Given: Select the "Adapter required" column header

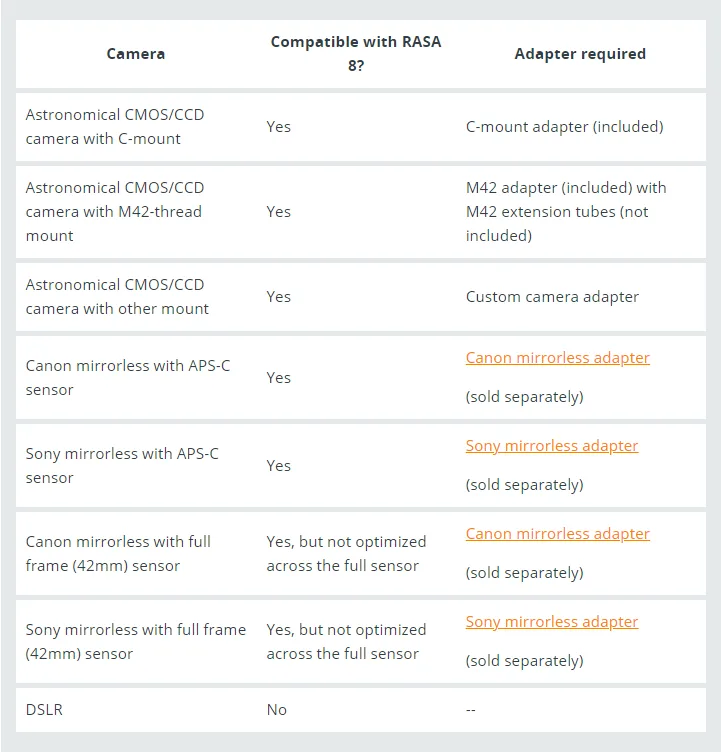Looking at the screenshot, I should 580,54.
